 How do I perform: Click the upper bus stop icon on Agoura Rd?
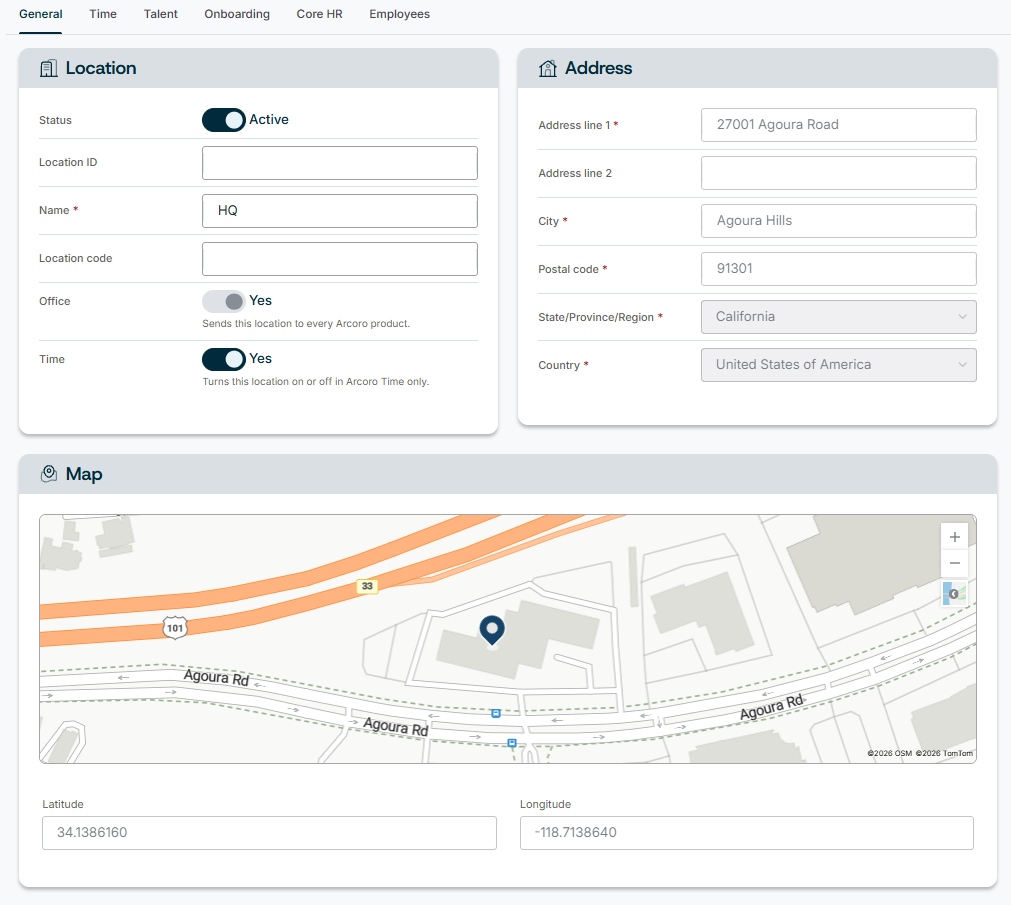[496, 713]
